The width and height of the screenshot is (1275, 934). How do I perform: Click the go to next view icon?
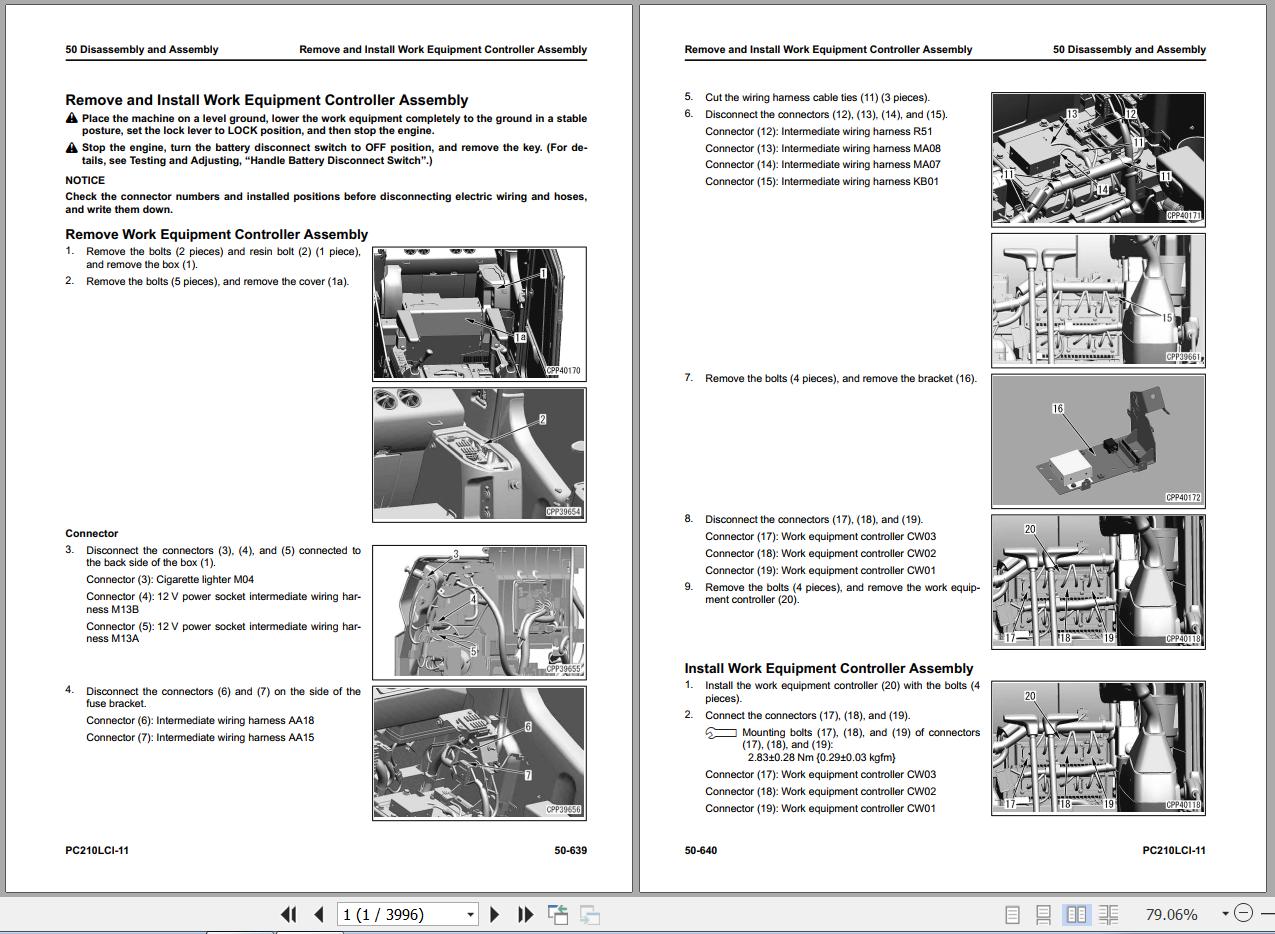(x=590, y=914)
